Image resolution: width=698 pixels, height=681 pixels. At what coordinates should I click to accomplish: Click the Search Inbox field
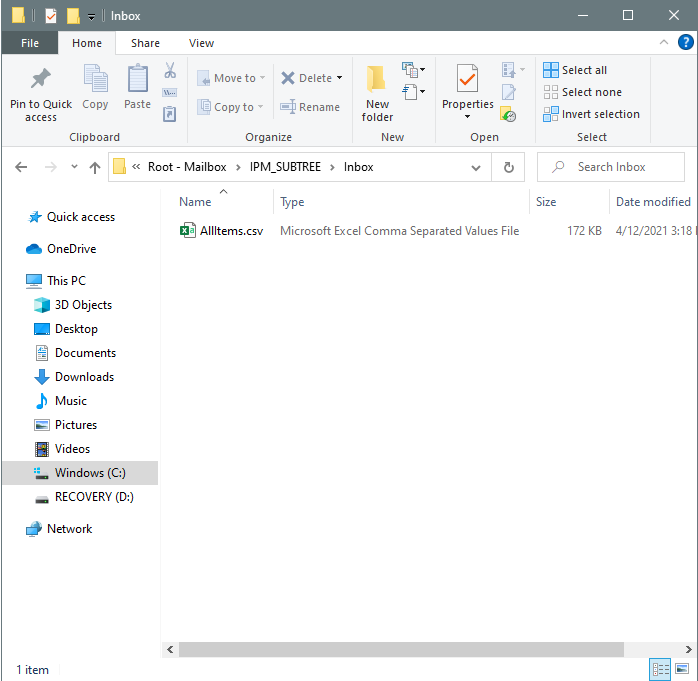(x=611, y=167)
